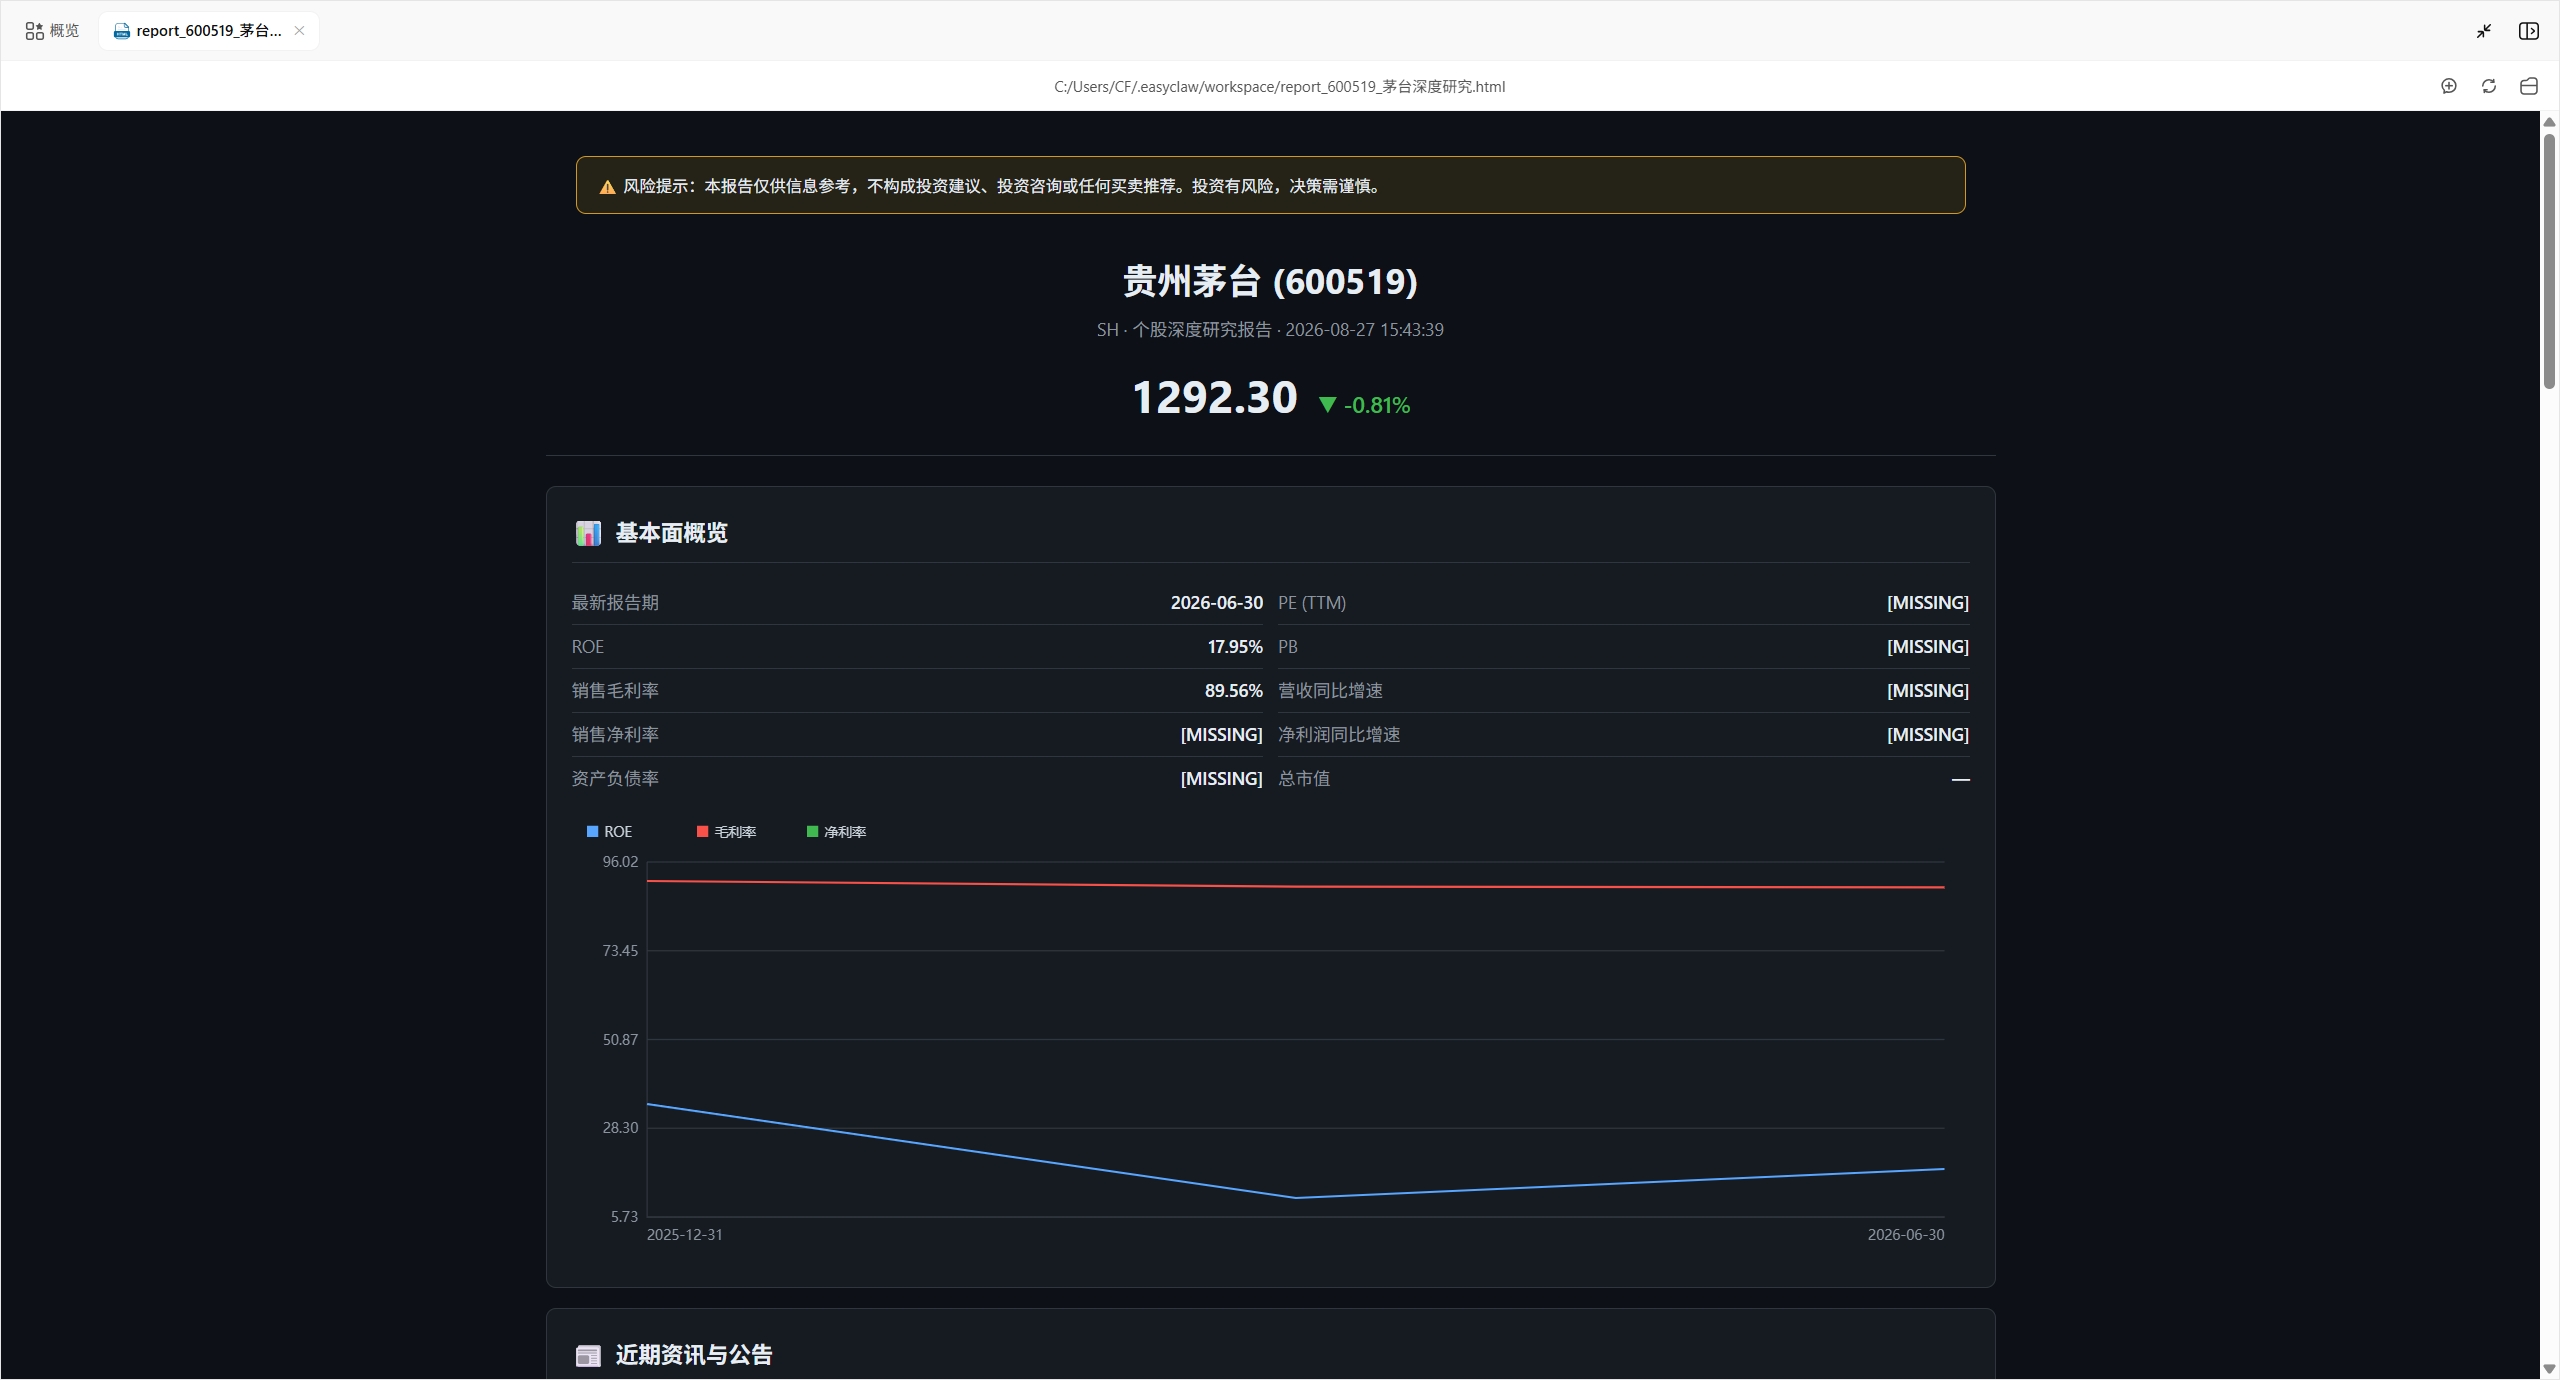
Task: Click the 营收同比增速 label
Action: [1330, 691]
